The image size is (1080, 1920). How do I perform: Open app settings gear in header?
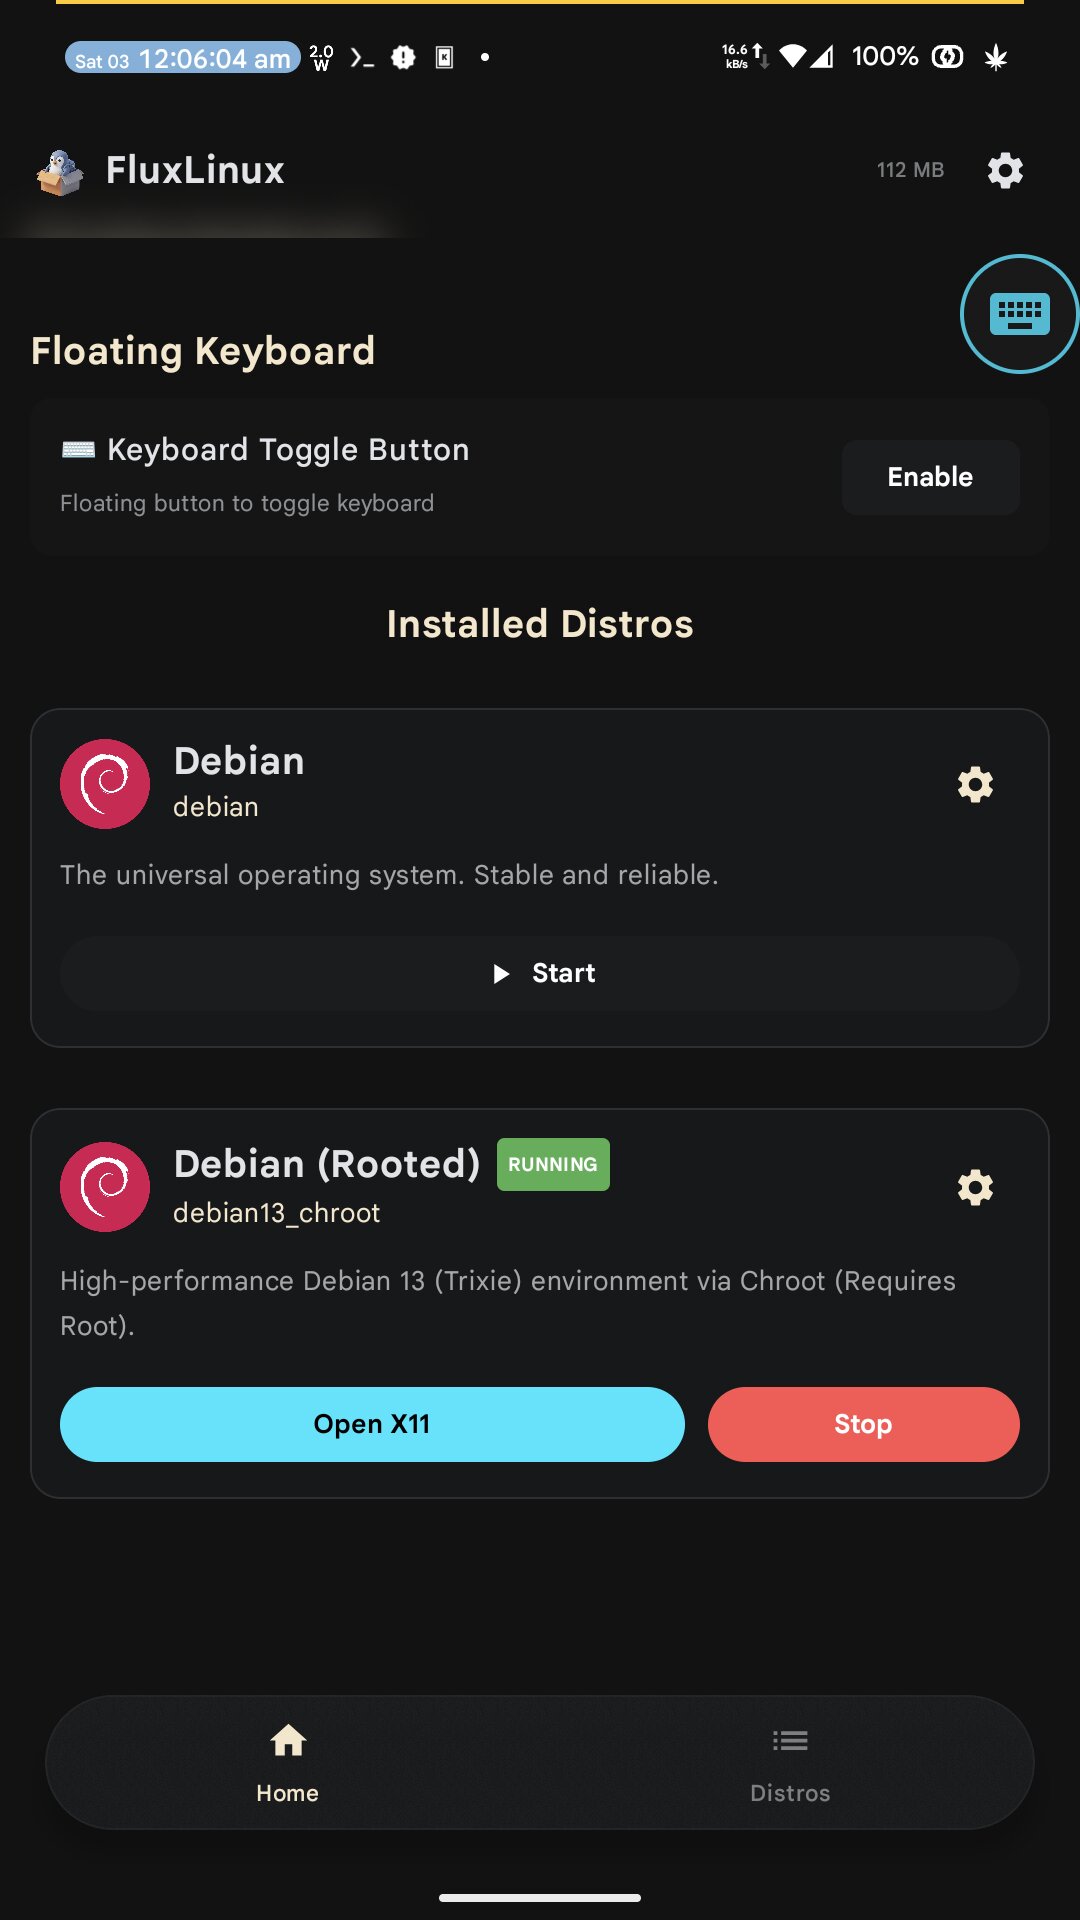pos(1005,170)
